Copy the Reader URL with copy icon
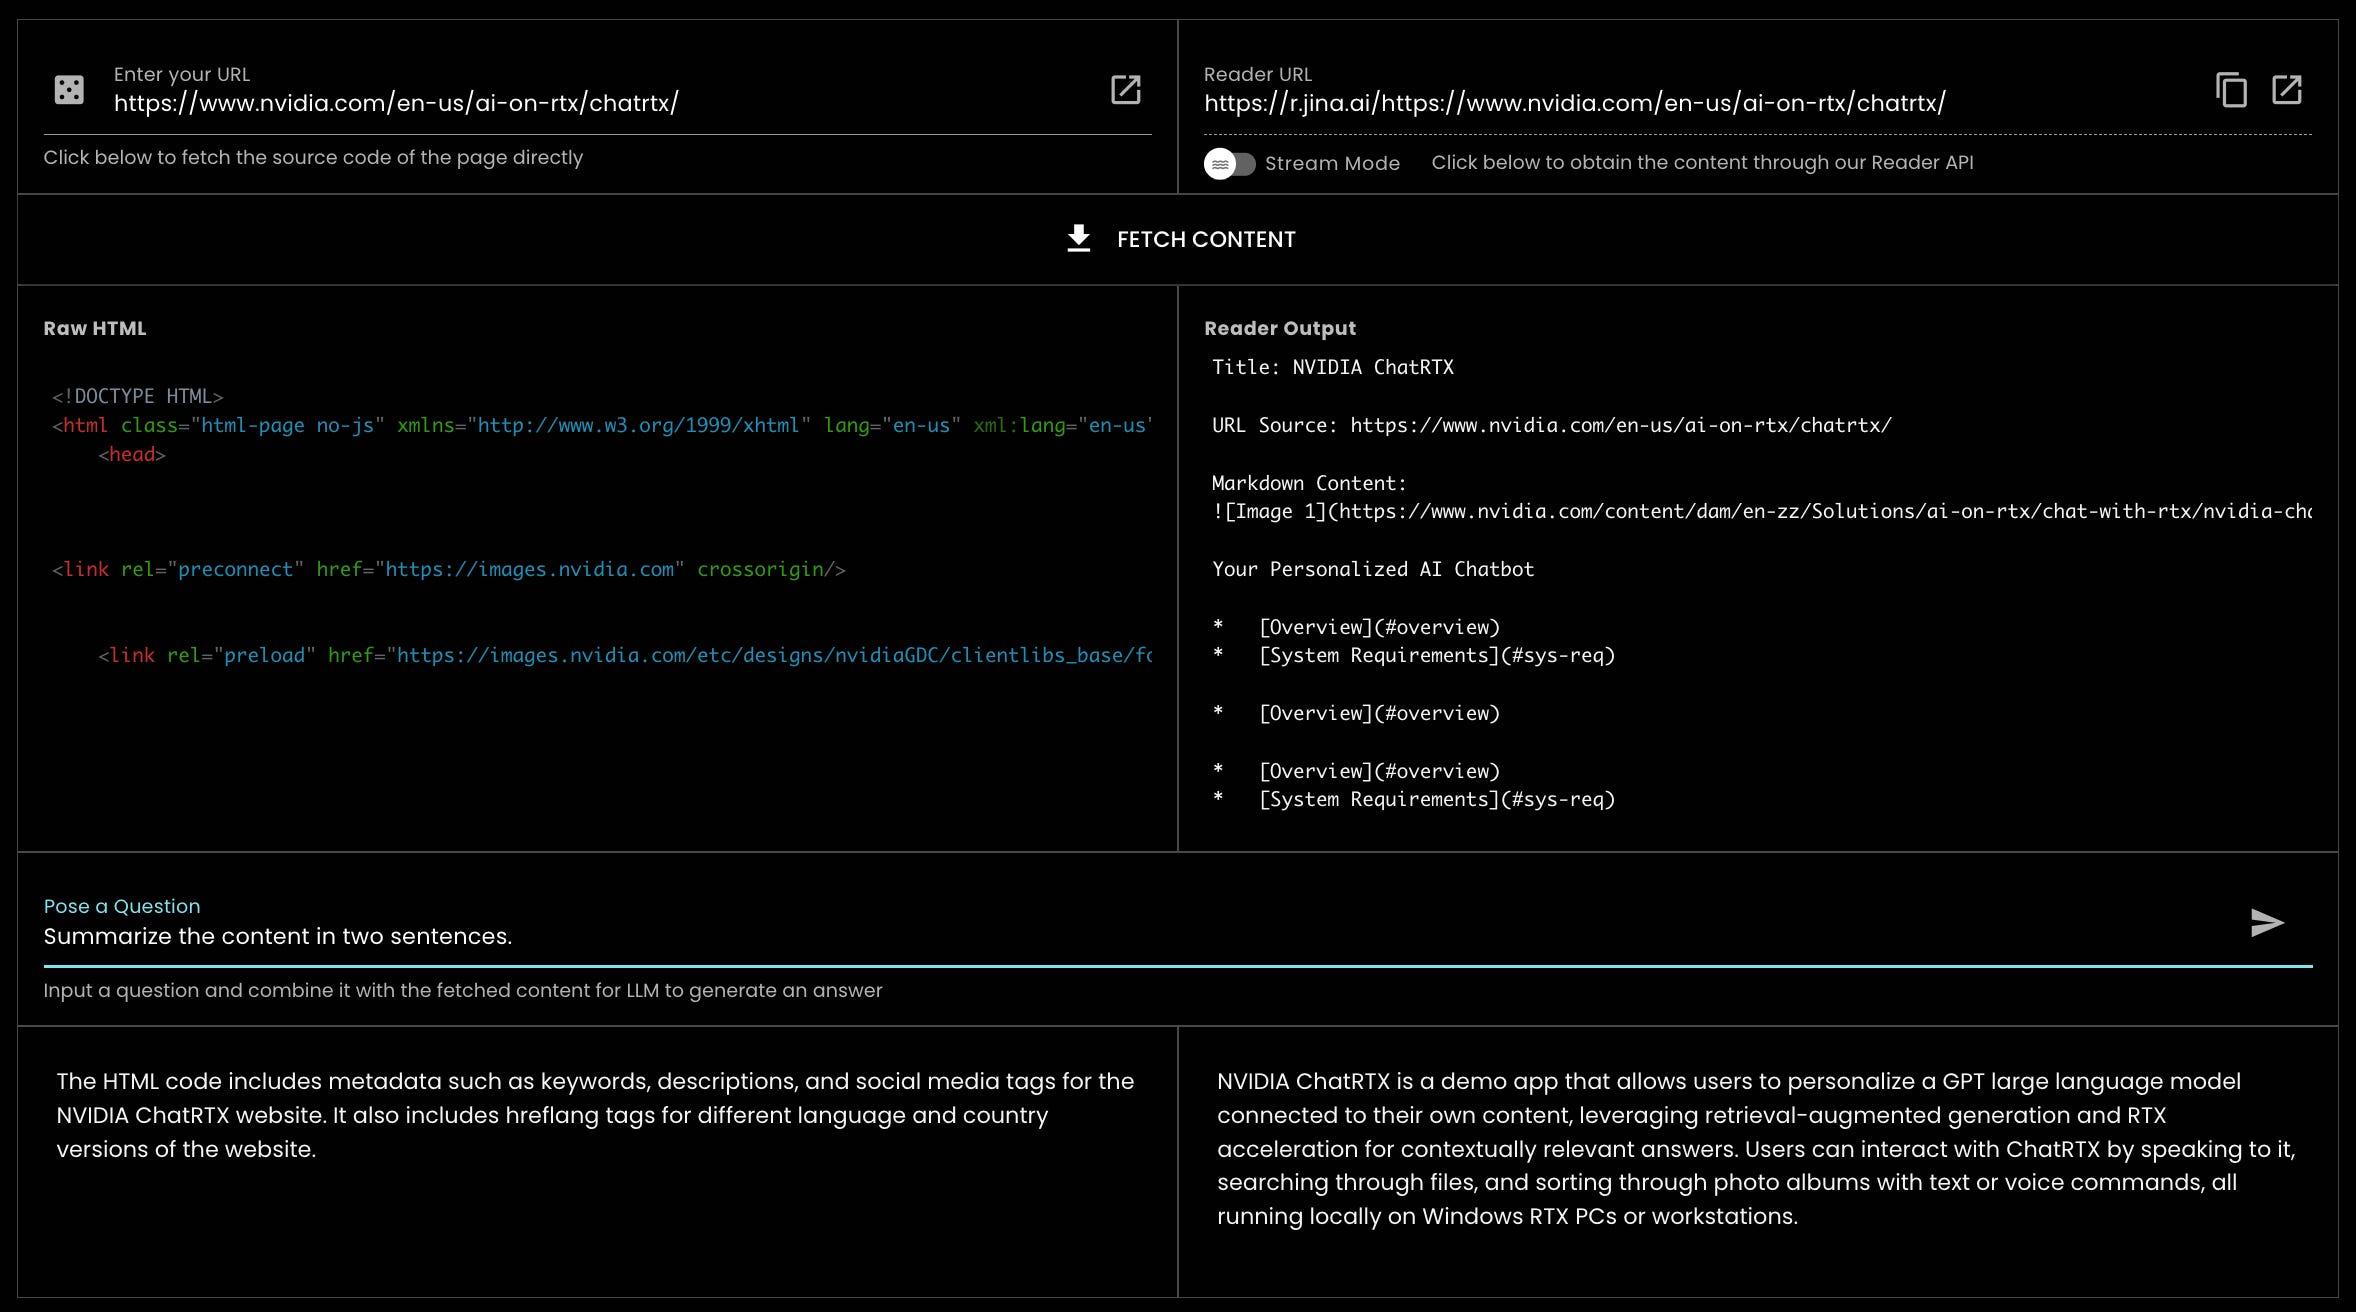The width and height of the screenshot is (2356, 1312). 2231,90
